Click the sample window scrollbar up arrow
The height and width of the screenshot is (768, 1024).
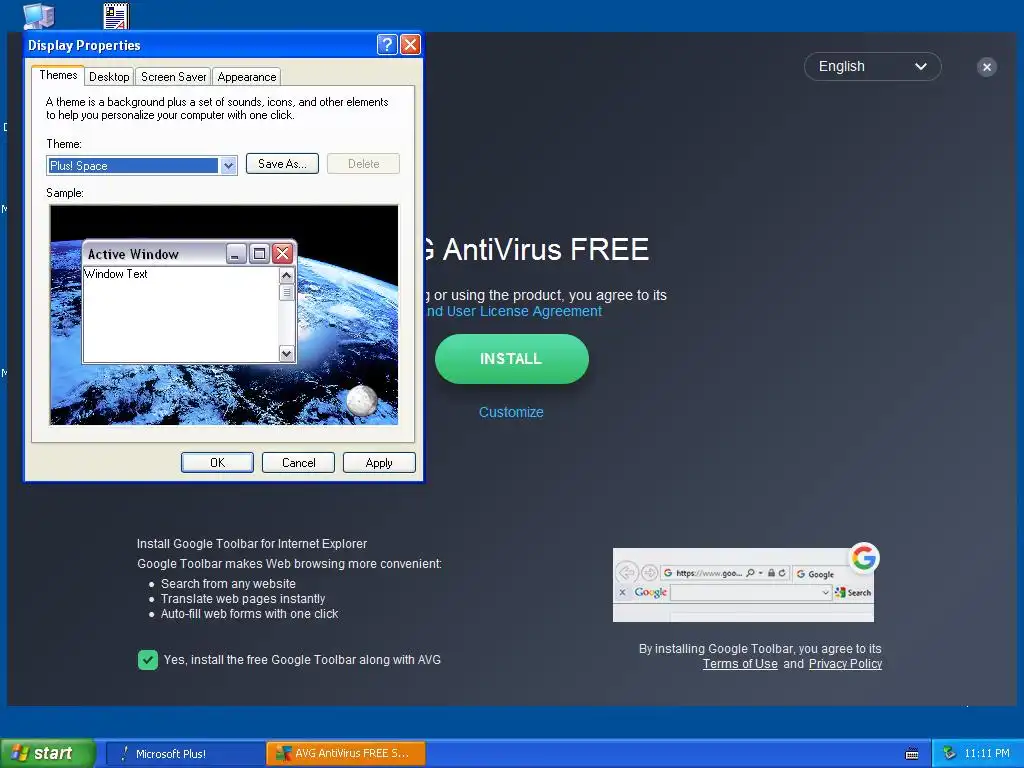(286, 276)
